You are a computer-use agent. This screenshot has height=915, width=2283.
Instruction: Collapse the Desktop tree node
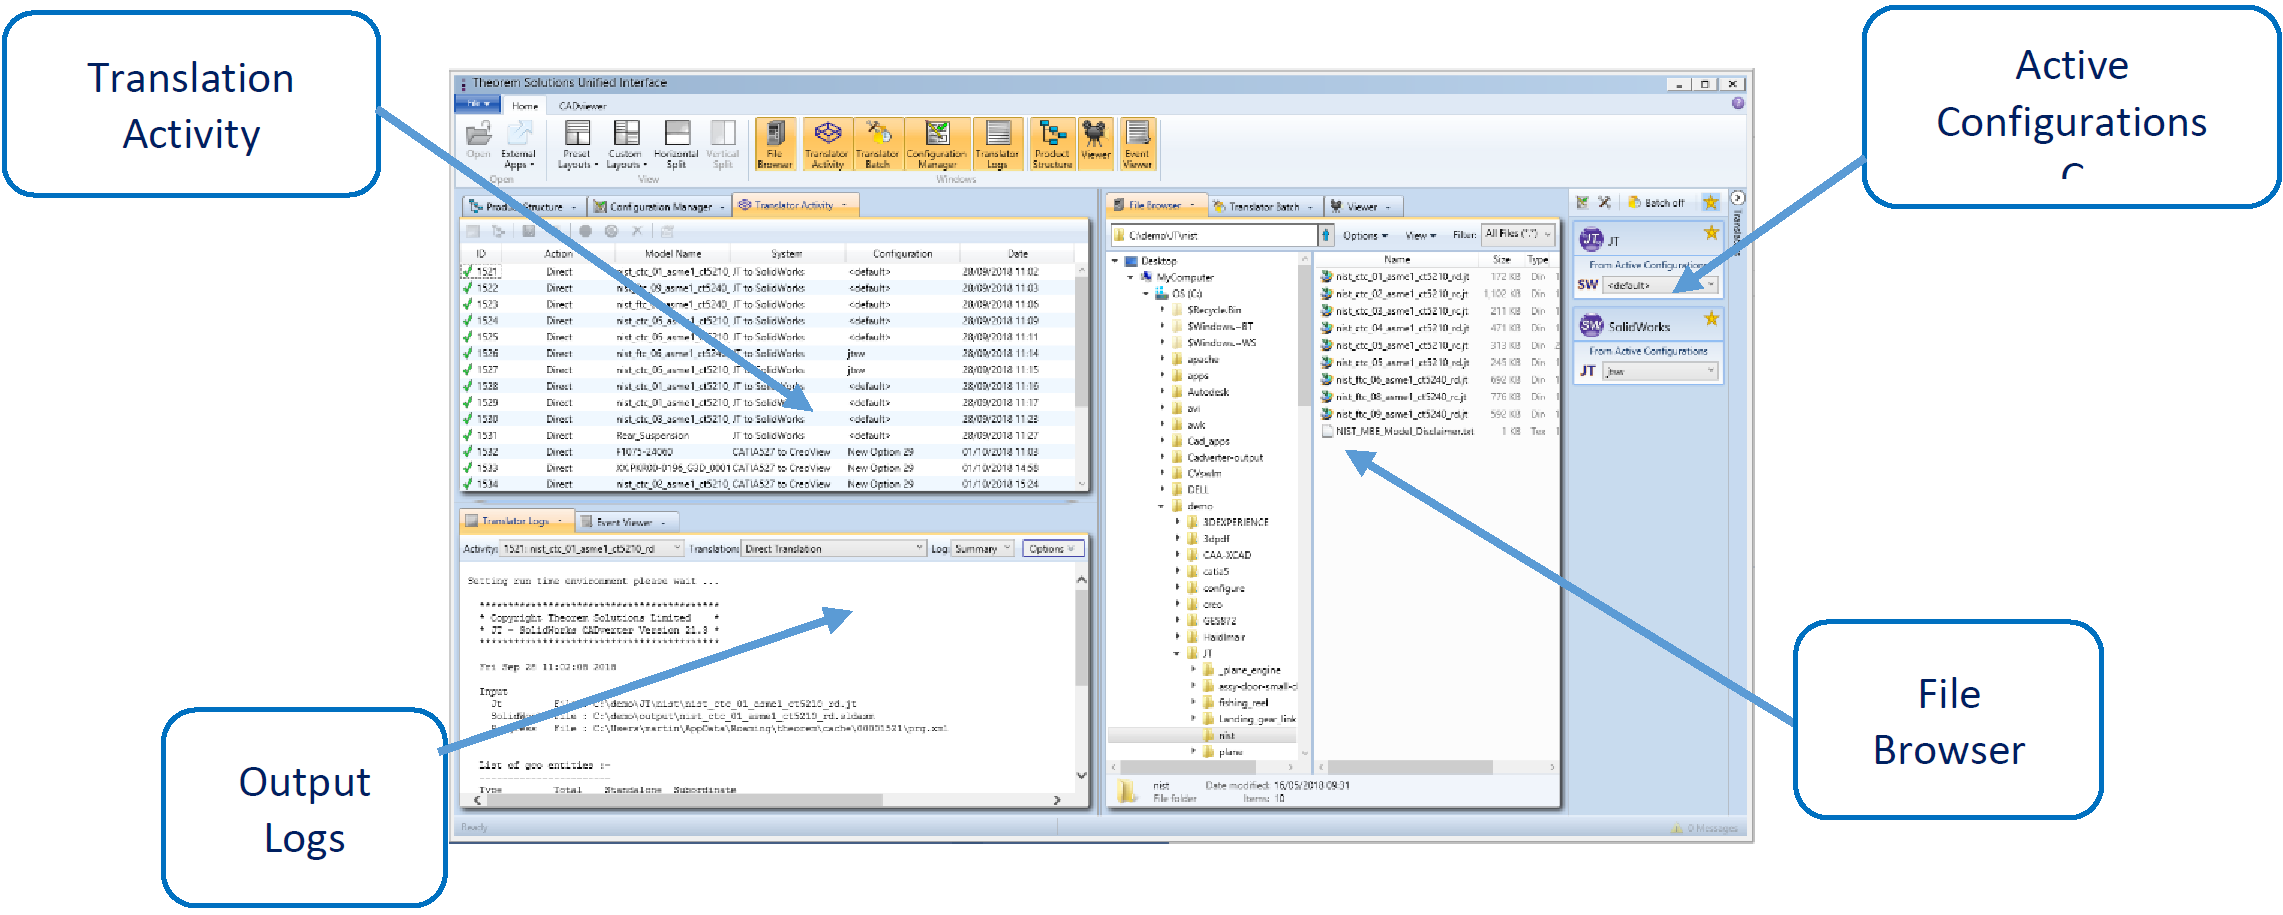click(1115, 261)
